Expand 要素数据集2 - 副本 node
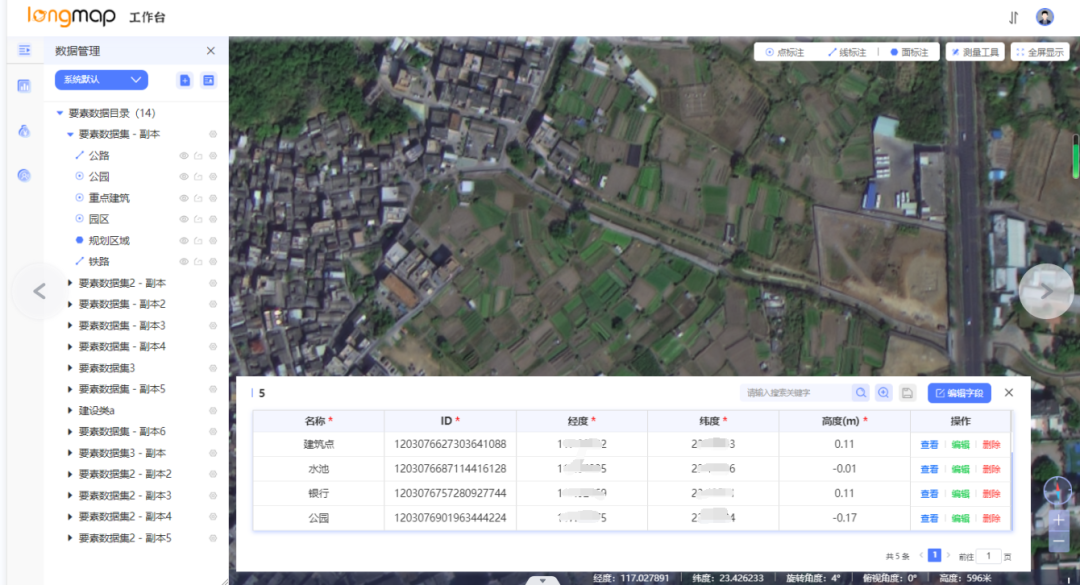Viewport: 1080px width, 585px height. click(x=70, y=283)
